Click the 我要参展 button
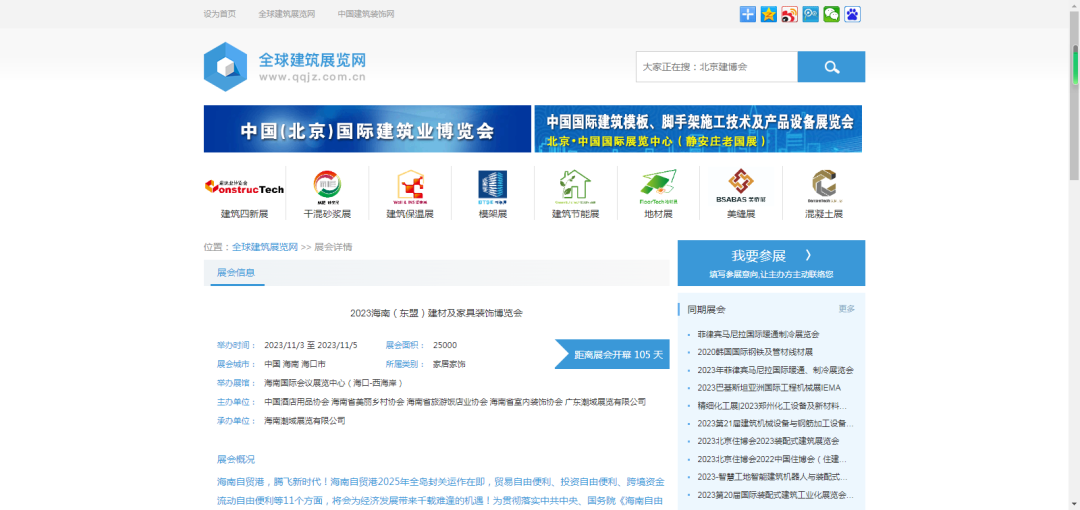This screenshot has height=510, width=1080. 771,263
